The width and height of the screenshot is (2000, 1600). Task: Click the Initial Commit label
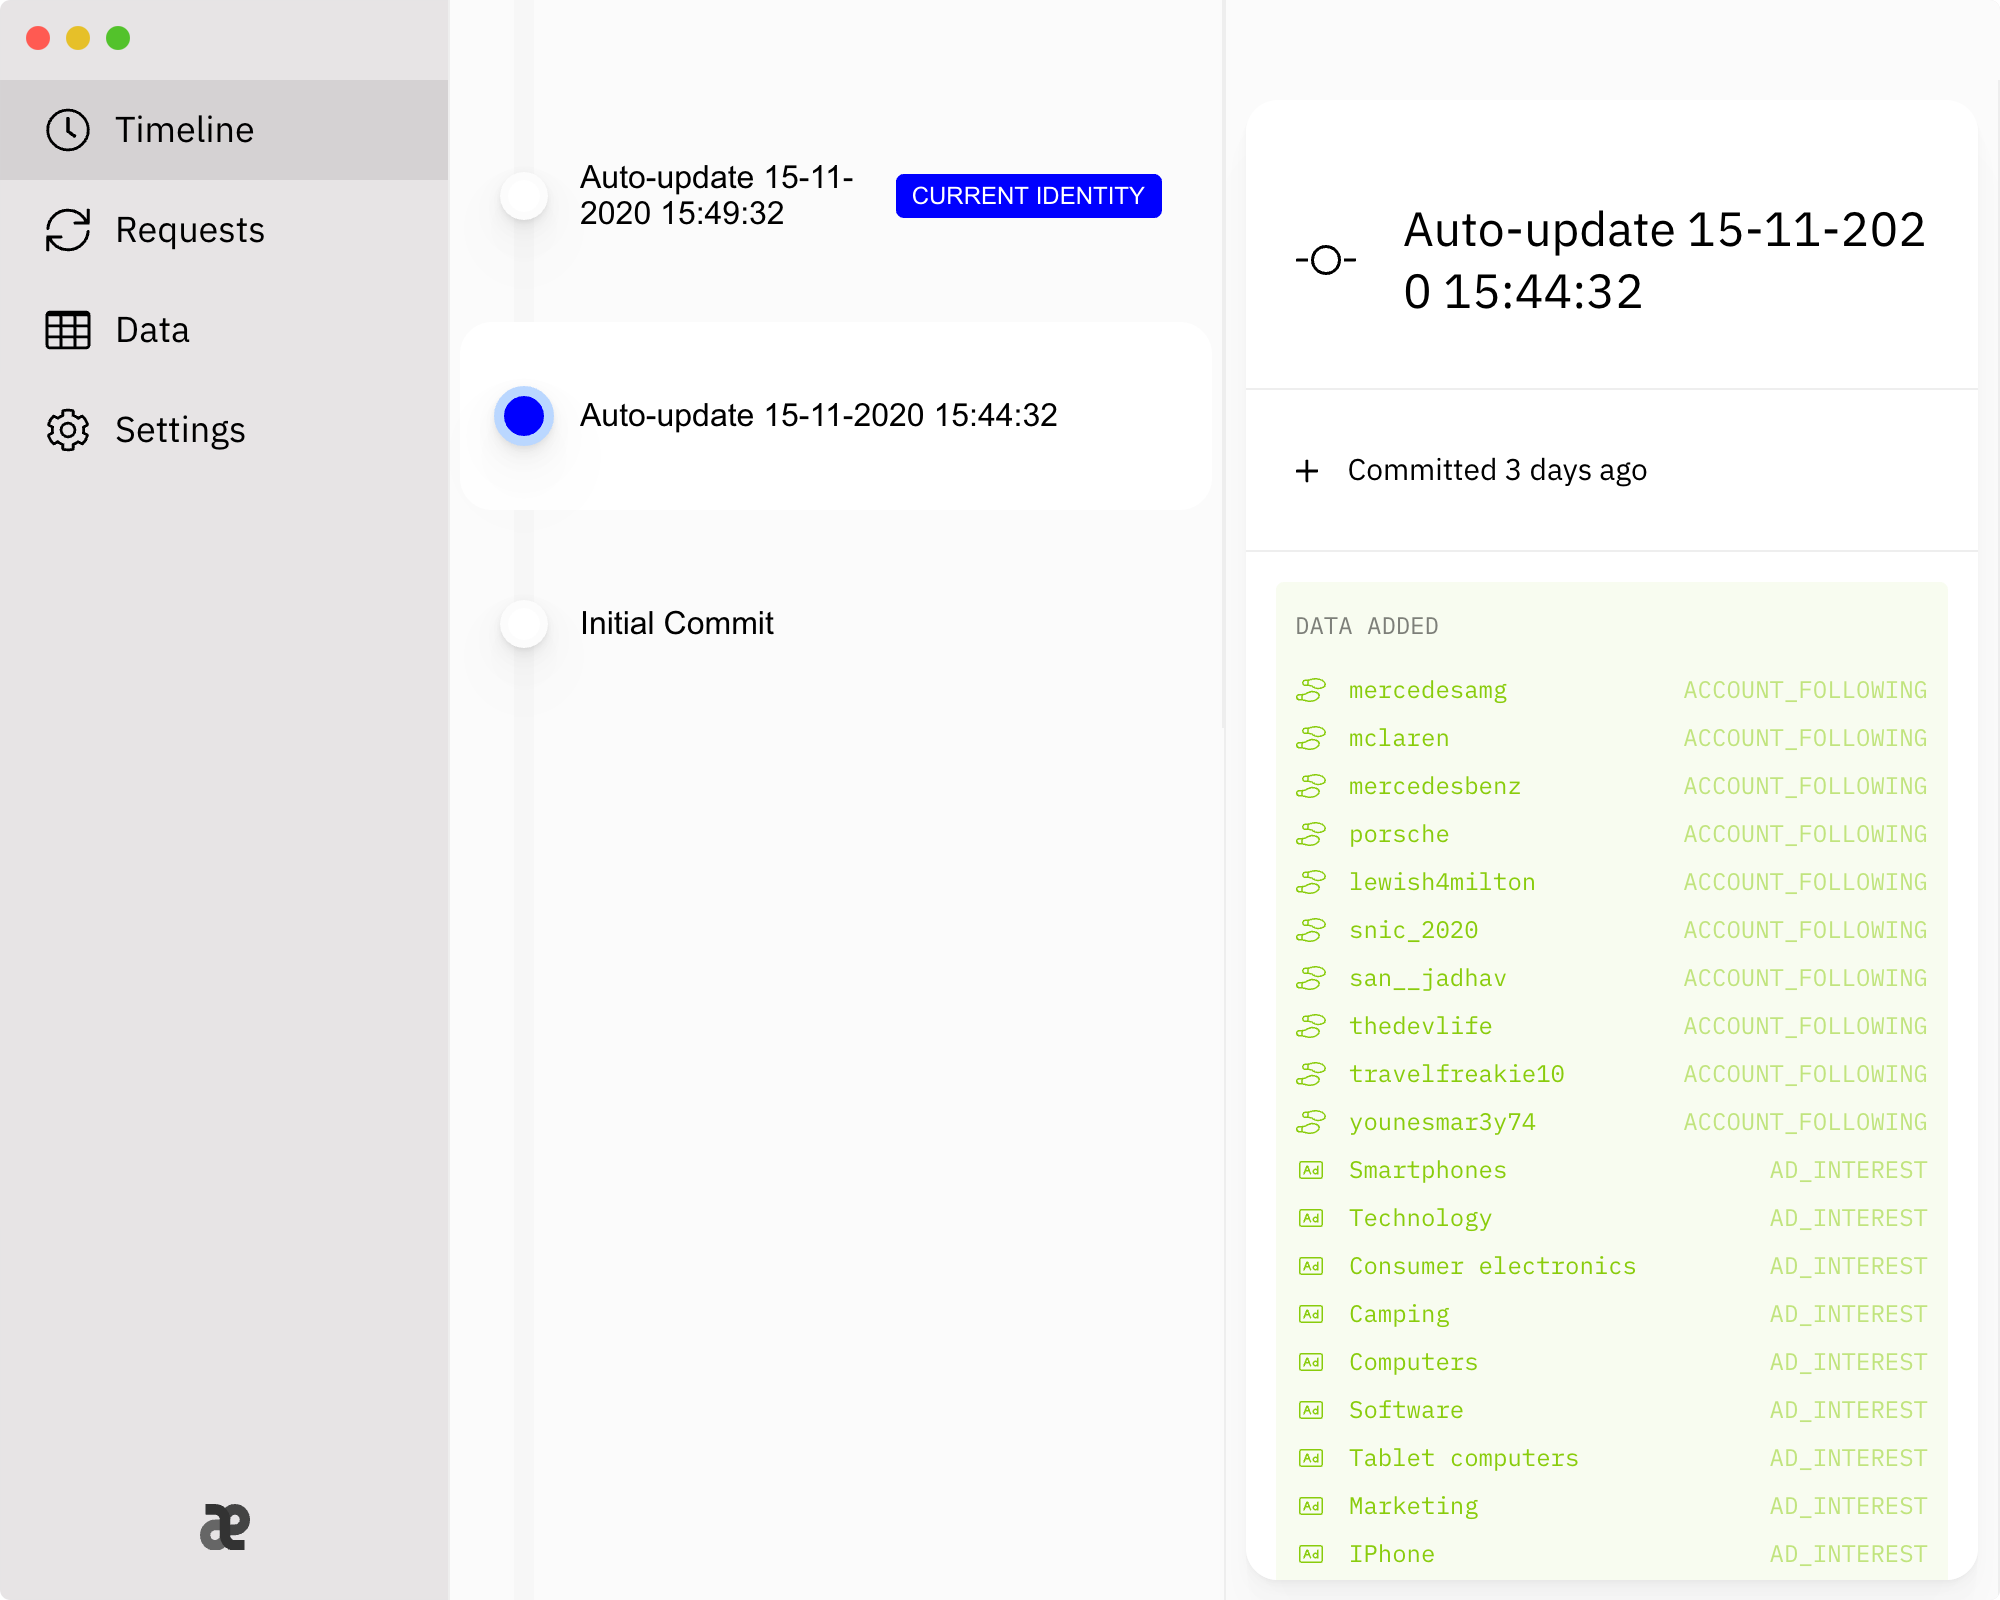677,624
